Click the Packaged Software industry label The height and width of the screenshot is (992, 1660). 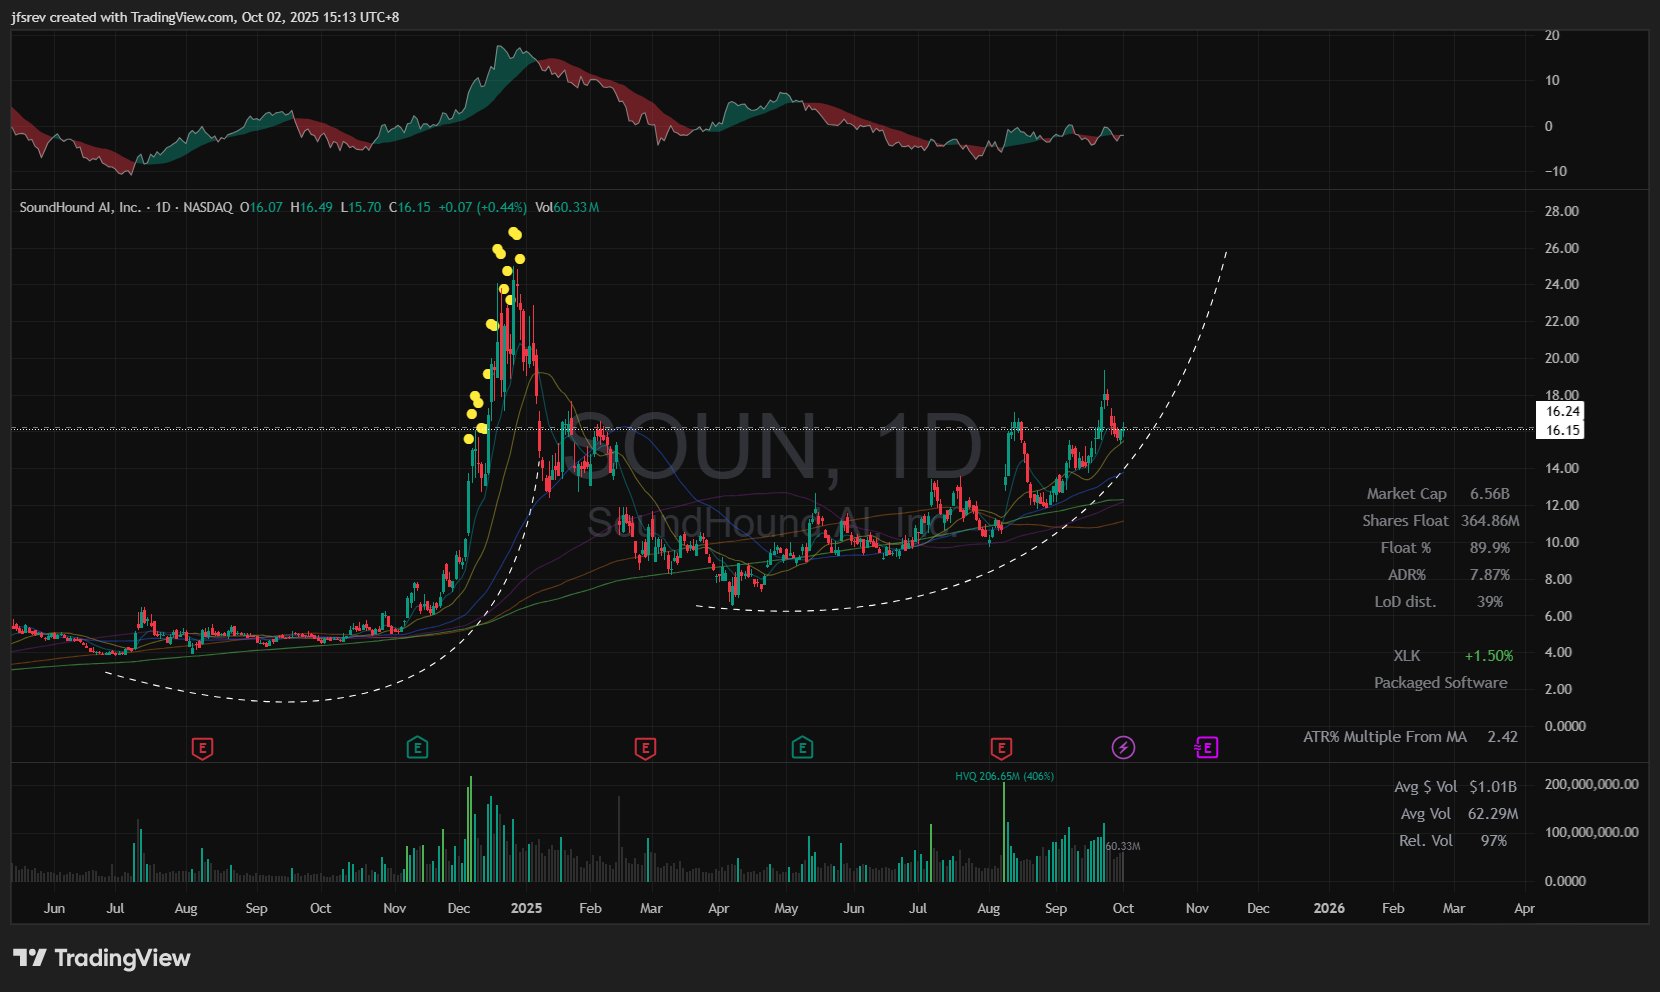1440,682
